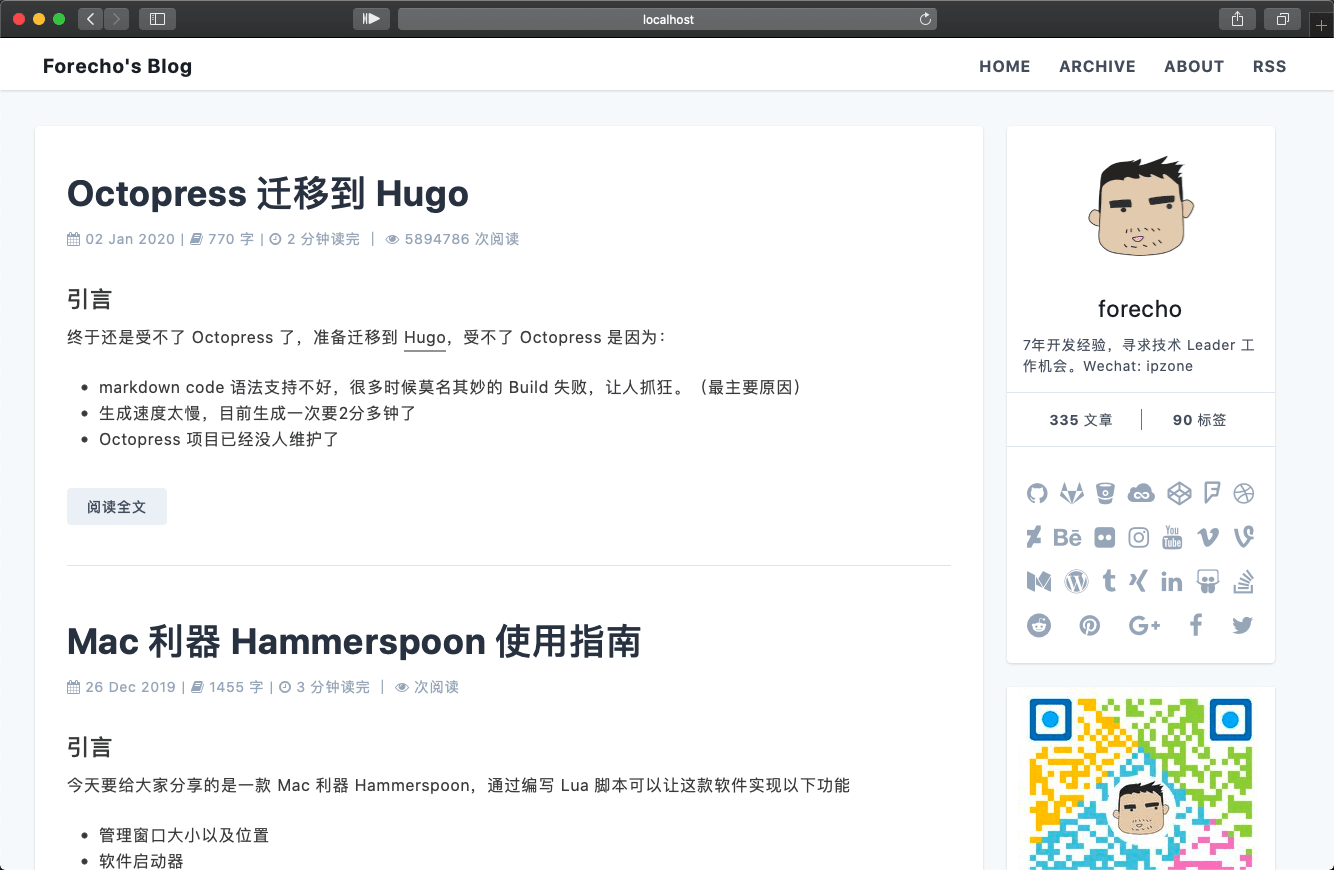Click the DeviantArt icon
The image size is (1334, 870).
(1034, 537)
